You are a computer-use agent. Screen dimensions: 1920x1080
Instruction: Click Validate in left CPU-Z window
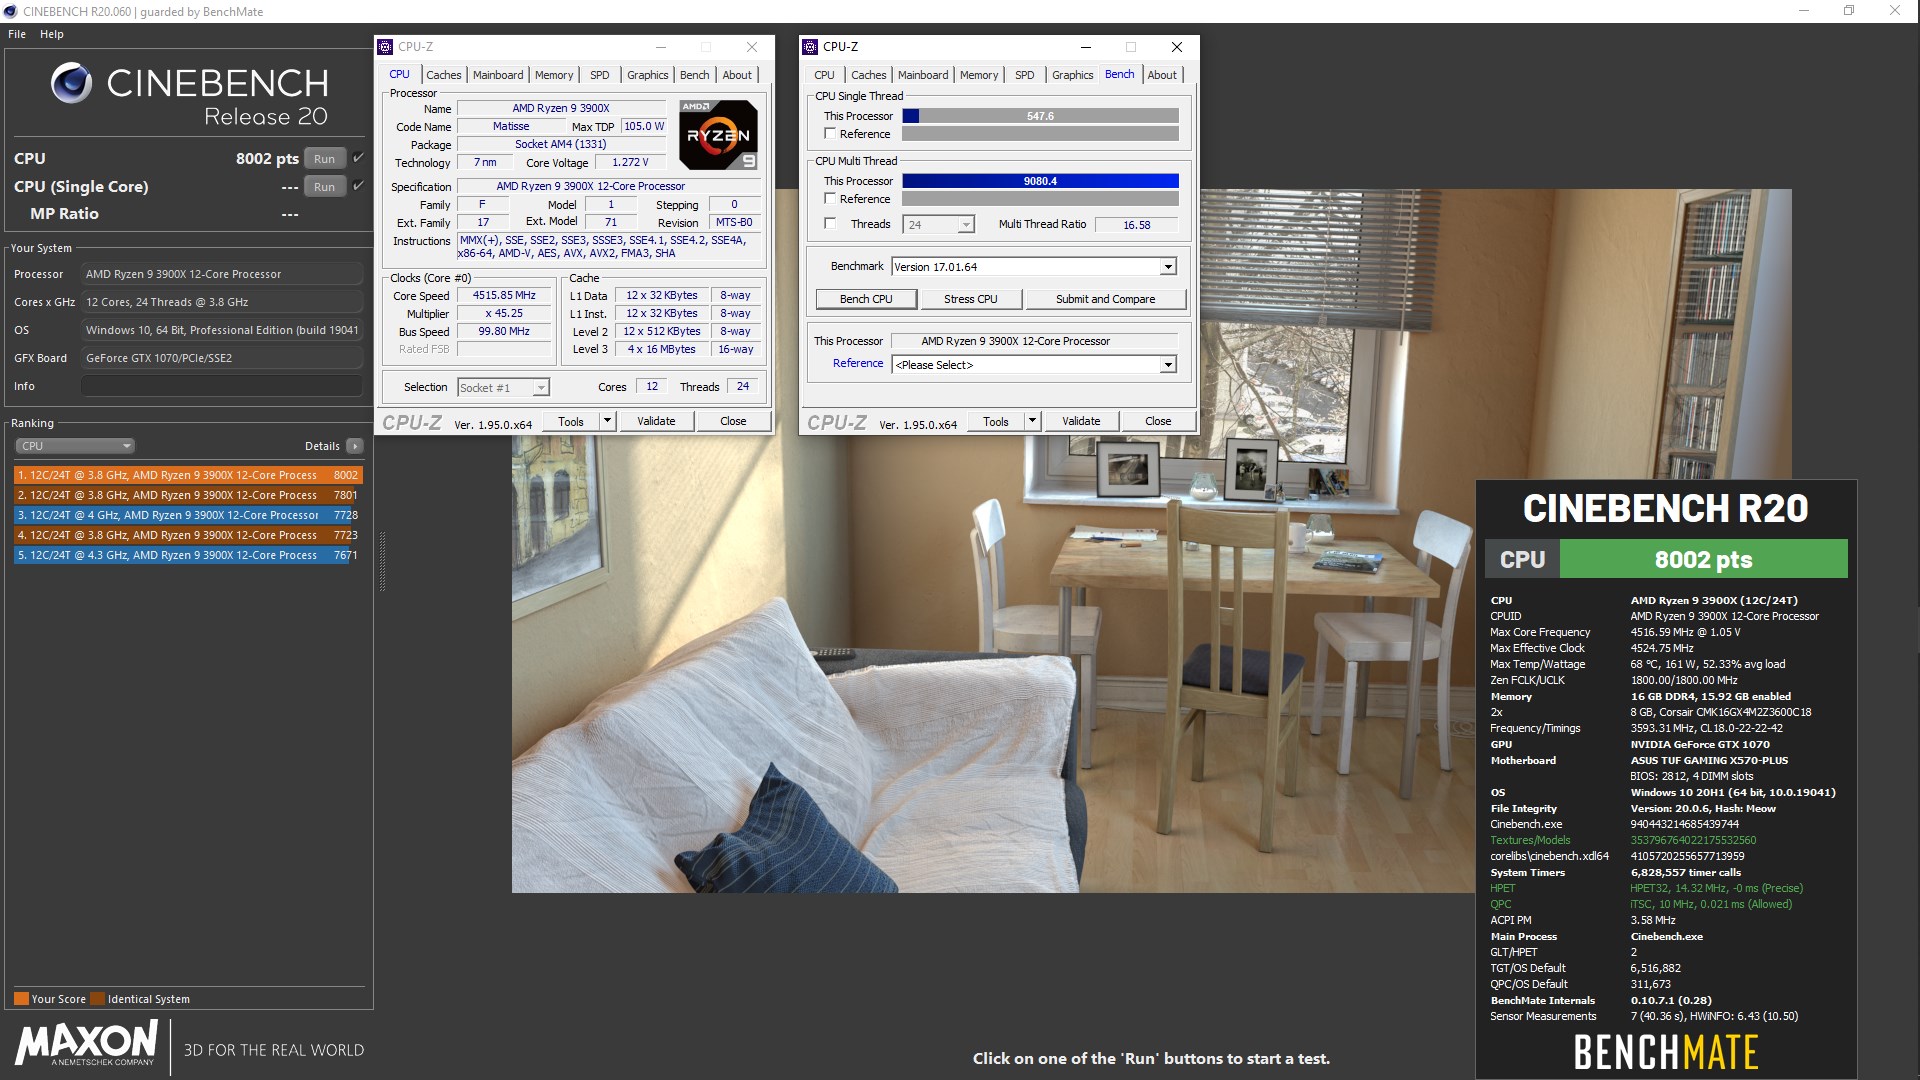656,421
